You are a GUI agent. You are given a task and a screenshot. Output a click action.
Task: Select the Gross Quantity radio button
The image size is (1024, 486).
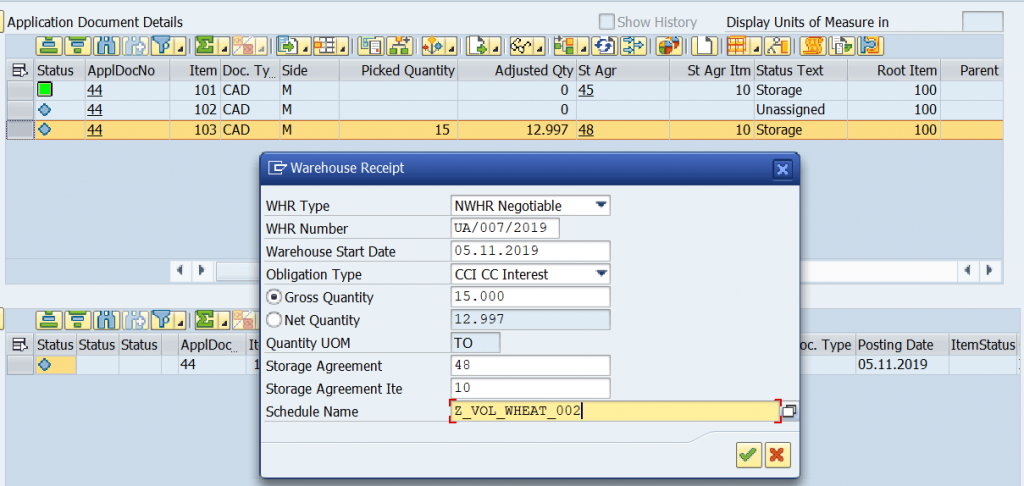(274, 297)
